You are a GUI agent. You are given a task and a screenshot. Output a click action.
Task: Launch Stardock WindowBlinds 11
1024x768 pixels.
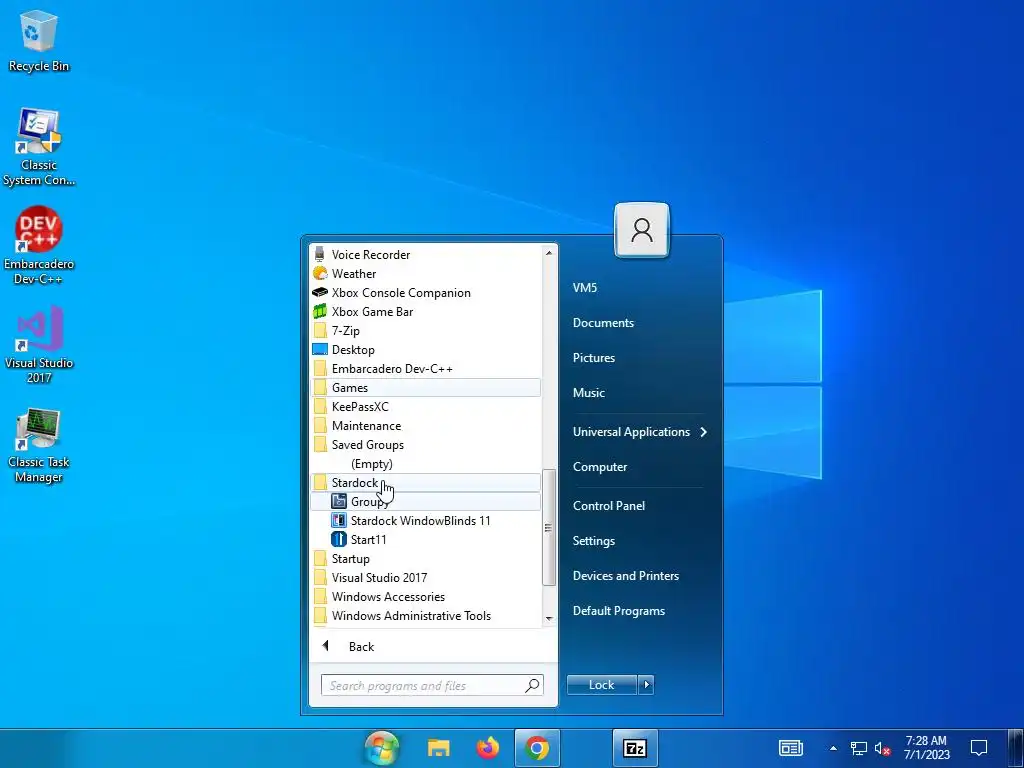pyautogui.click(x=426, y=520)
